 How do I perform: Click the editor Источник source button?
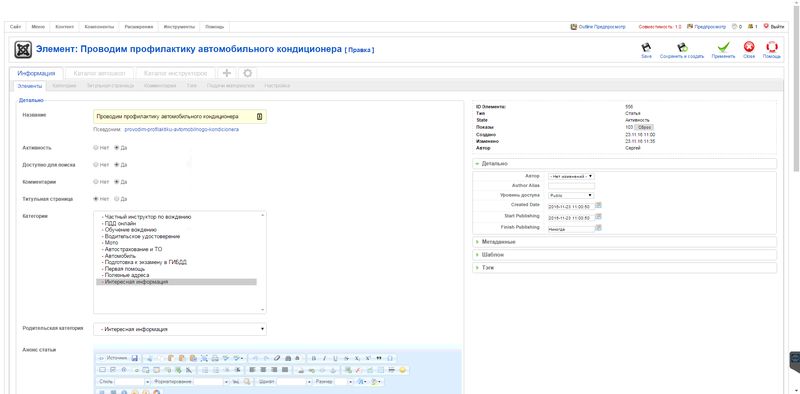point(113,358)
